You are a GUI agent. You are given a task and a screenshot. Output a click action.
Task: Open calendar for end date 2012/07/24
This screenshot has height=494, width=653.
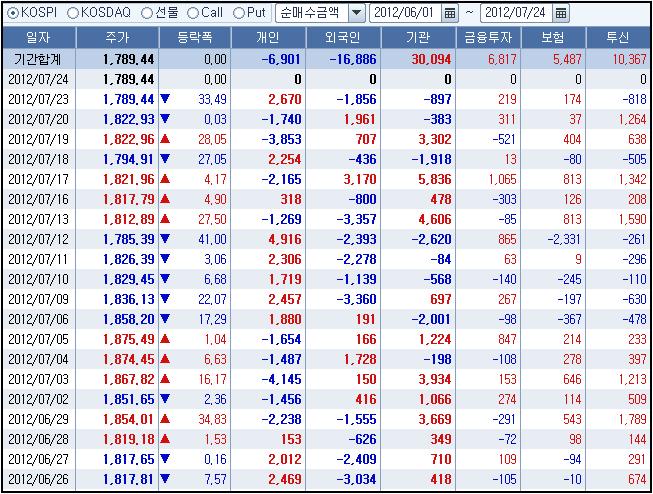point(561,13)
